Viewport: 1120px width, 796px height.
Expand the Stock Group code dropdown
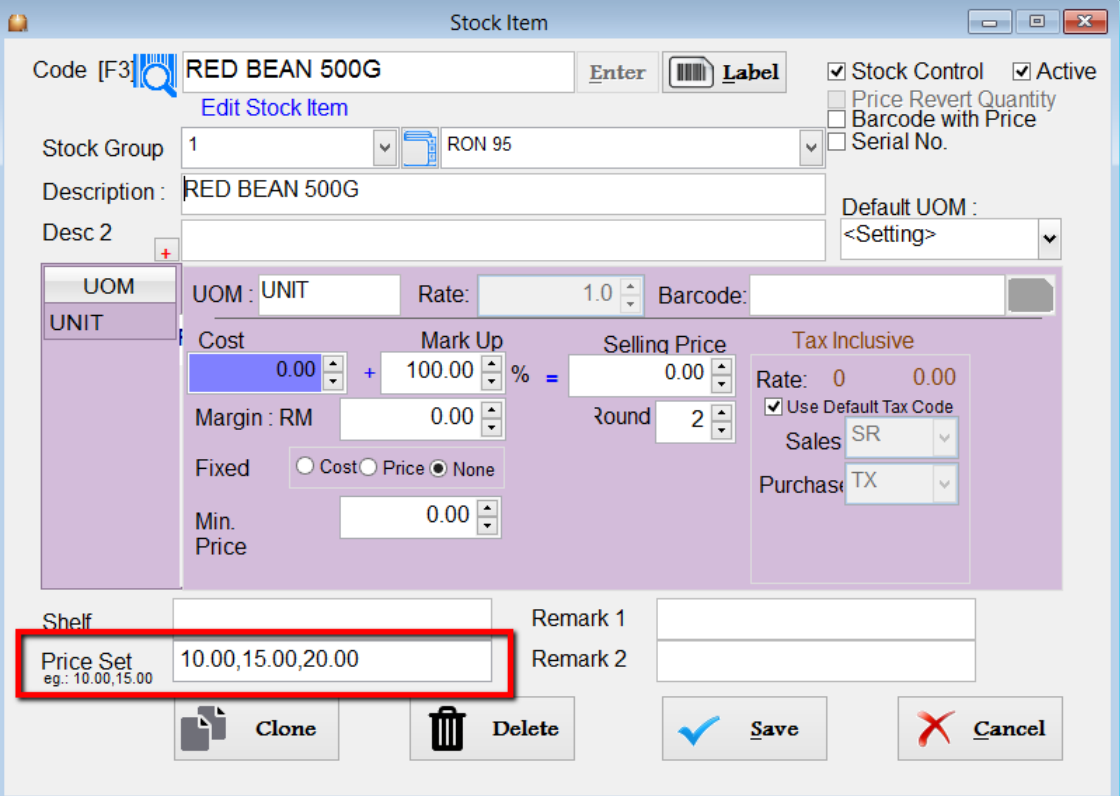coord(385,148)
